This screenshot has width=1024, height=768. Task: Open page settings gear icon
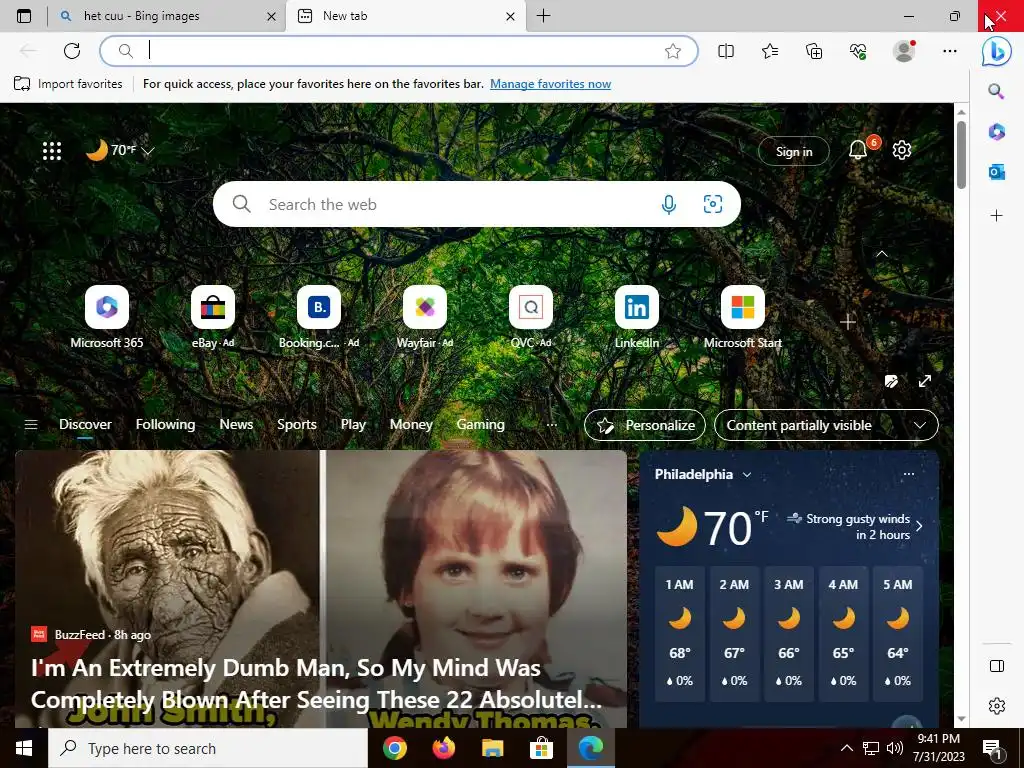(902, 150)
